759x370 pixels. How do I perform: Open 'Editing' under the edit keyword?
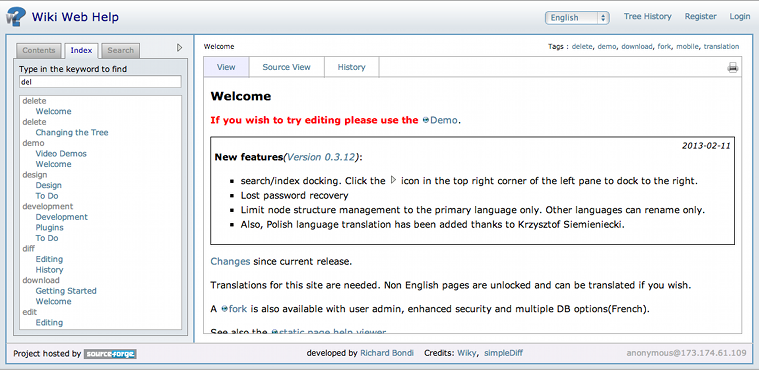coord(49,323)
